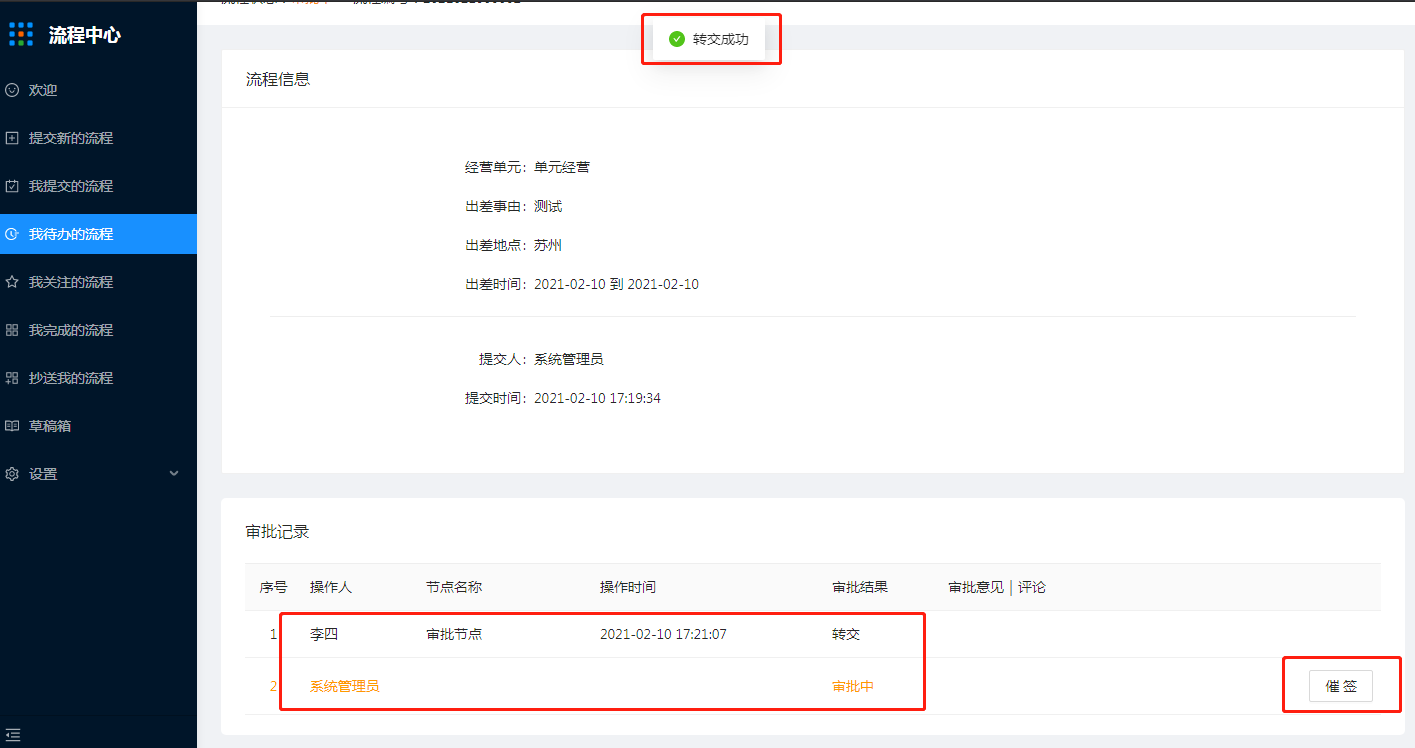This screenshot has width=1415, height=748.
Task: Click the 流程中心 title
Action: point(85,35)
